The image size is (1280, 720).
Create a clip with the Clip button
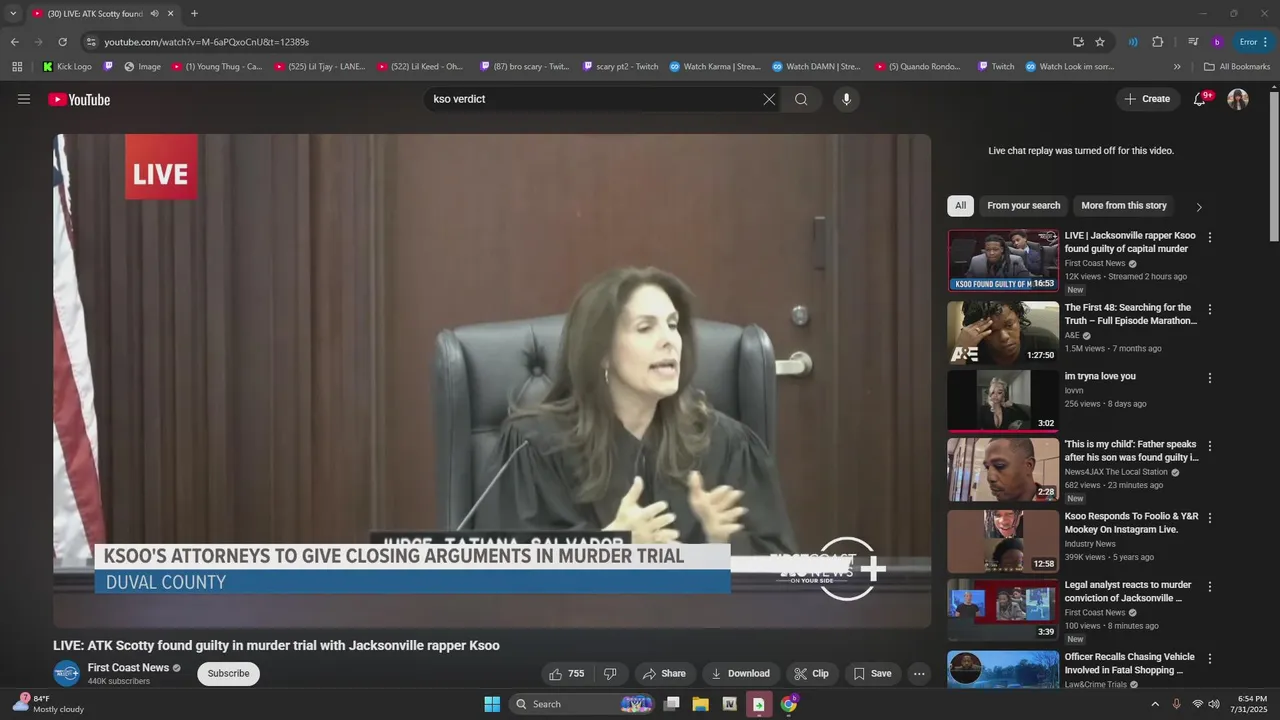point(811,673)
